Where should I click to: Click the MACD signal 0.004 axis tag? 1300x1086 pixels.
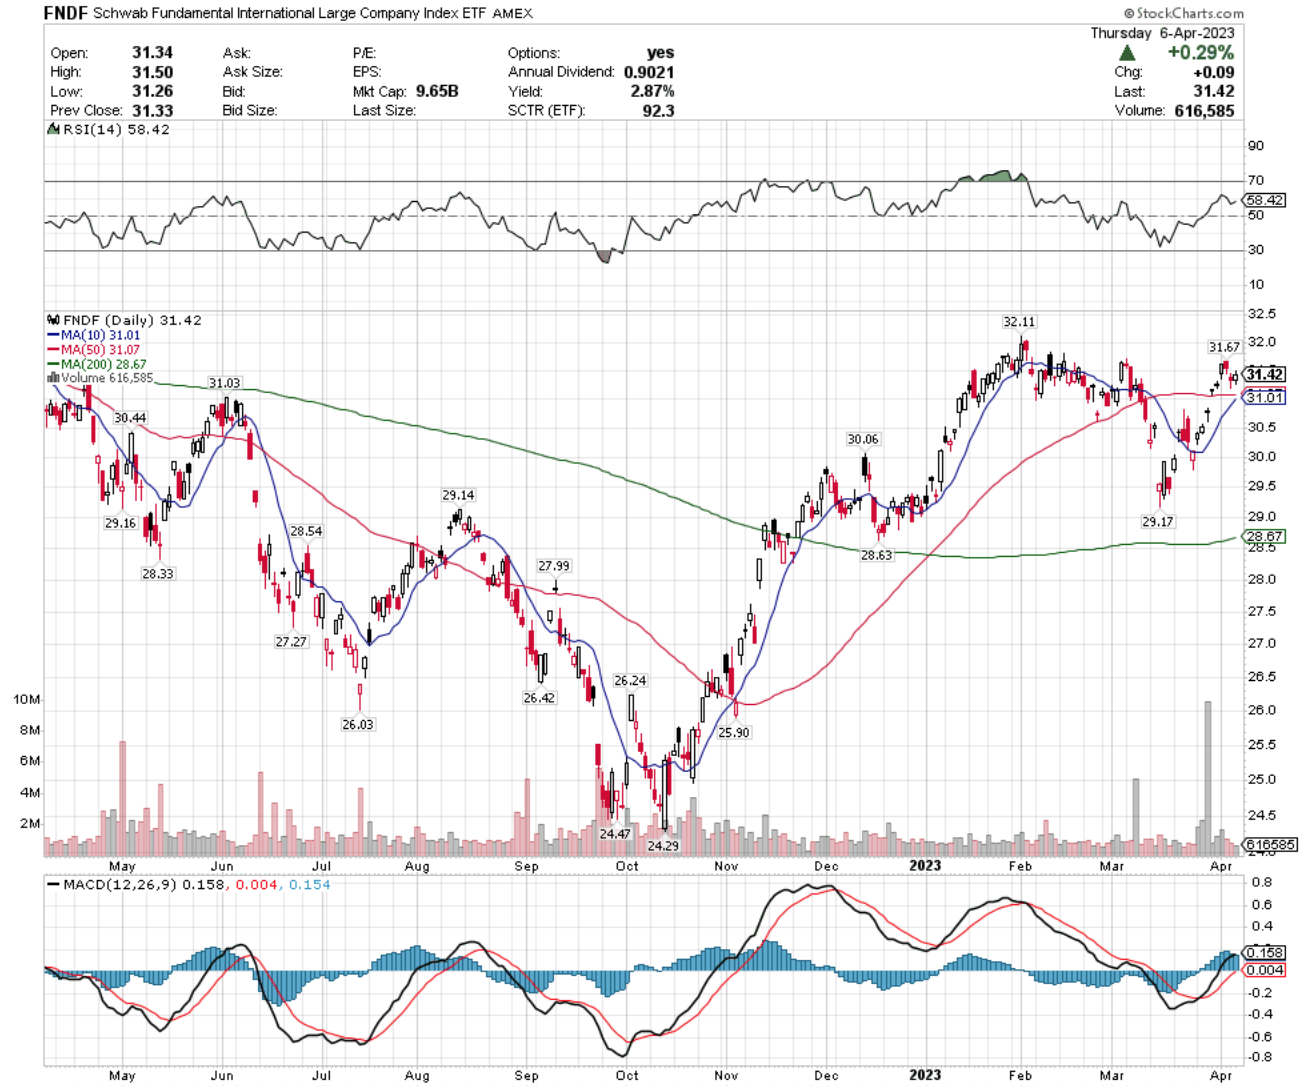coord(1265,970)
